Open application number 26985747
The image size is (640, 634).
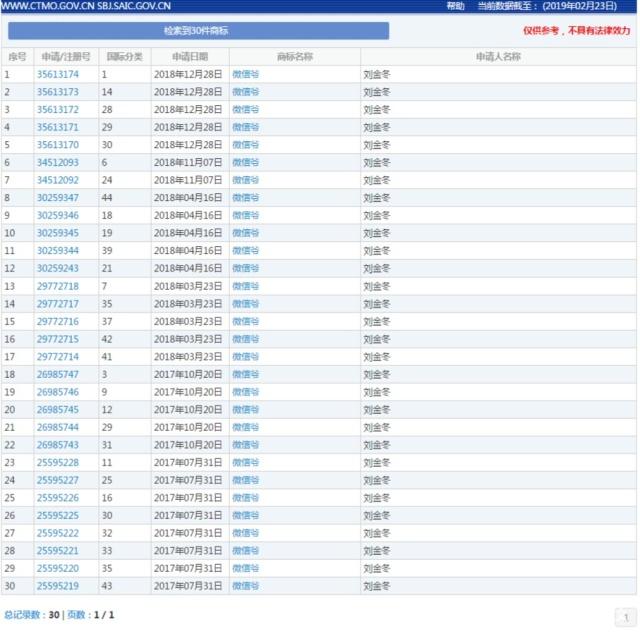coord(58,374)
